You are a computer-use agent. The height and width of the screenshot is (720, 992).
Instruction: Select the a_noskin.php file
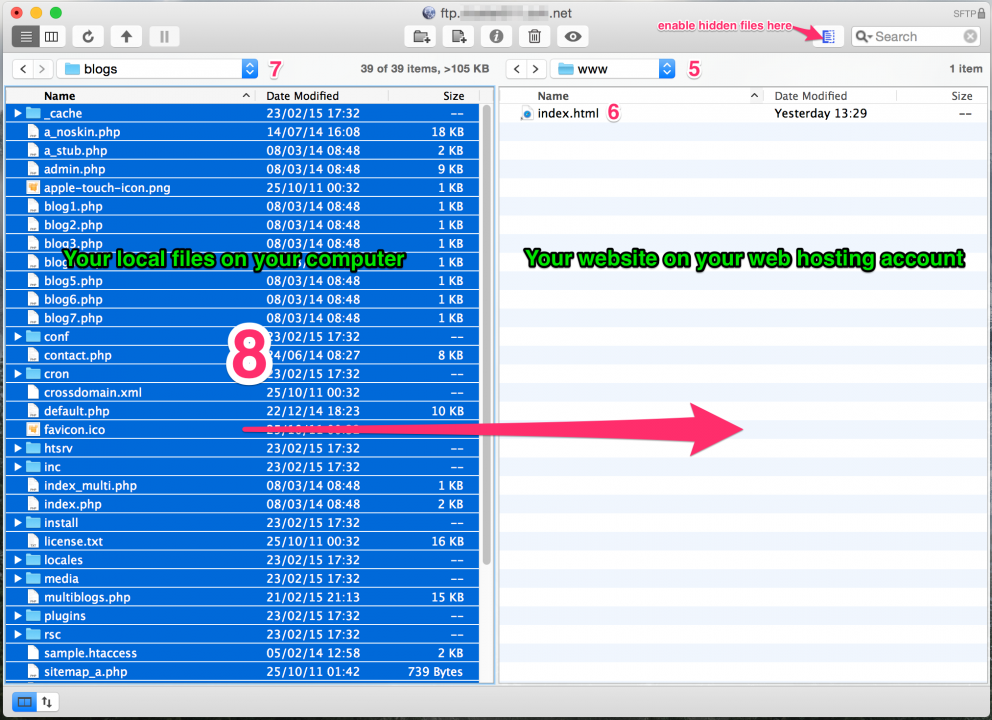tap(242, 132)
